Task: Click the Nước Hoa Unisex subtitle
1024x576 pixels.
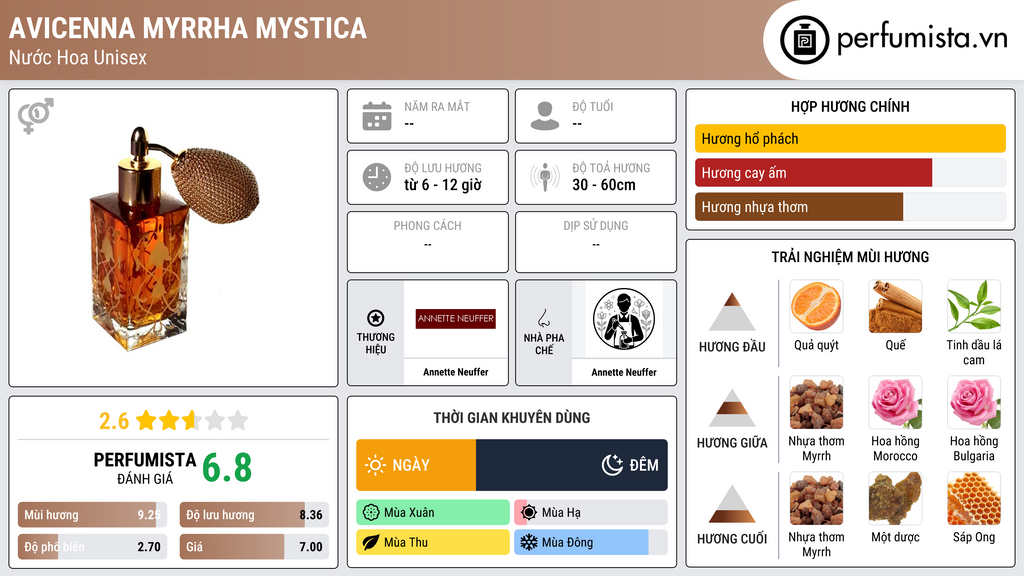Action: pyautogui.click(x=78, y=58)
